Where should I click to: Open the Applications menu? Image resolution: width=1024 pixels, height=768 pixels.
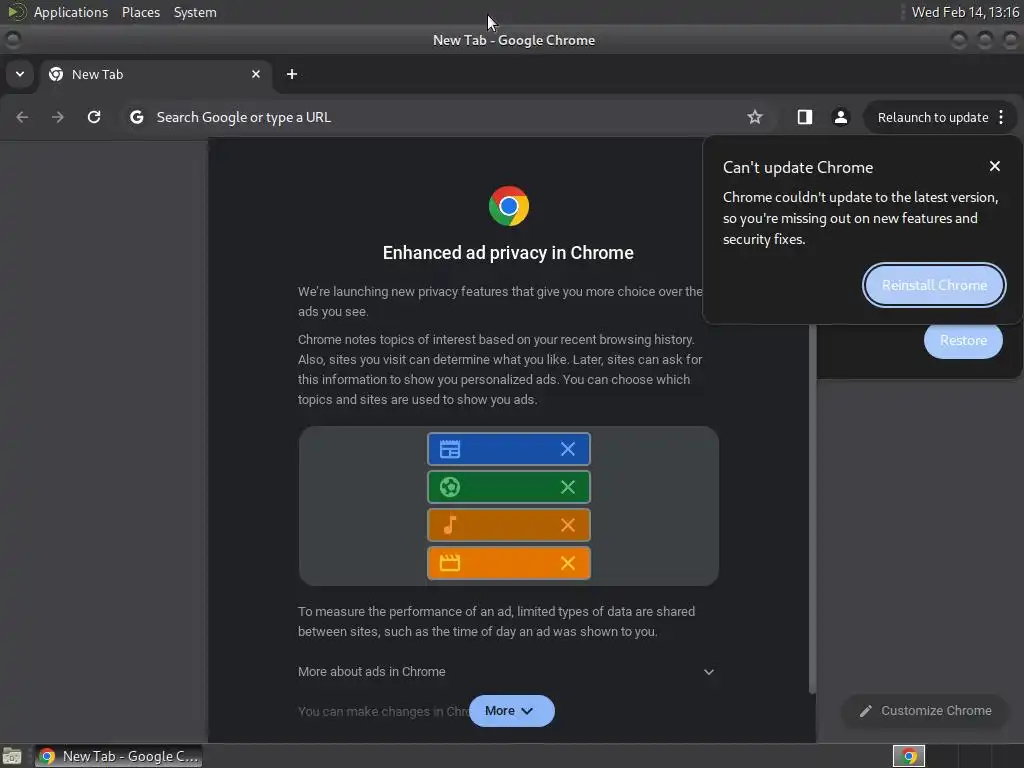pyautogui.click(x=71, y=12)
